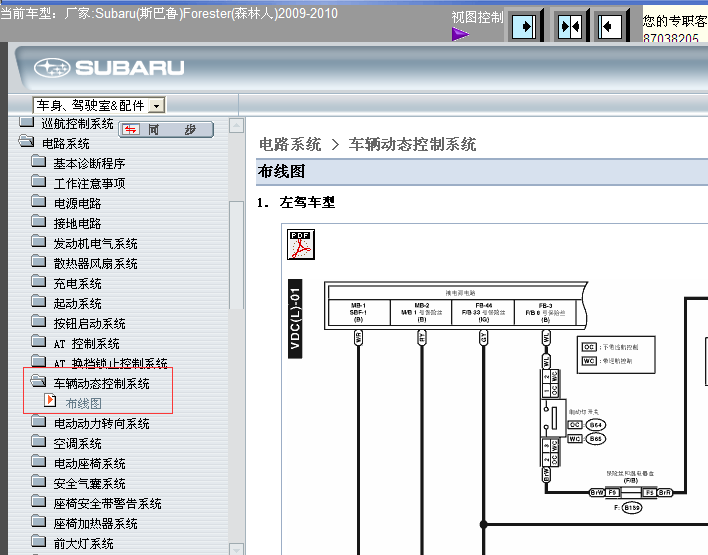The height and width of the screenshot is (555, 708).
Task: Click the VDC(L)-01 diagram label
Action: click(295, 319)
